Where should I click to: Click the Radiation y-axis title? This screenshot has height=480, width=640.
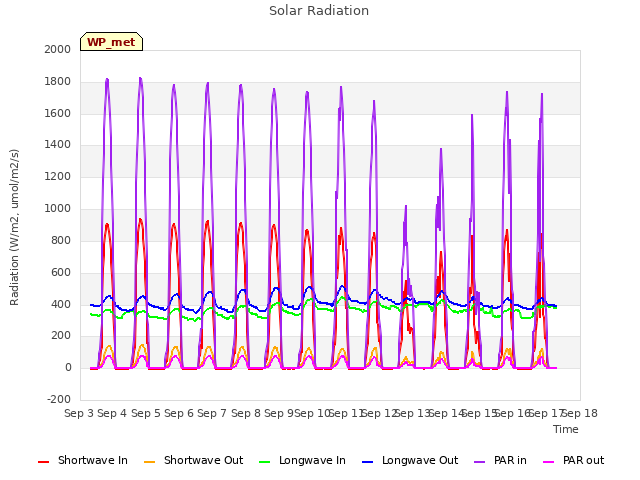(14, 227)
